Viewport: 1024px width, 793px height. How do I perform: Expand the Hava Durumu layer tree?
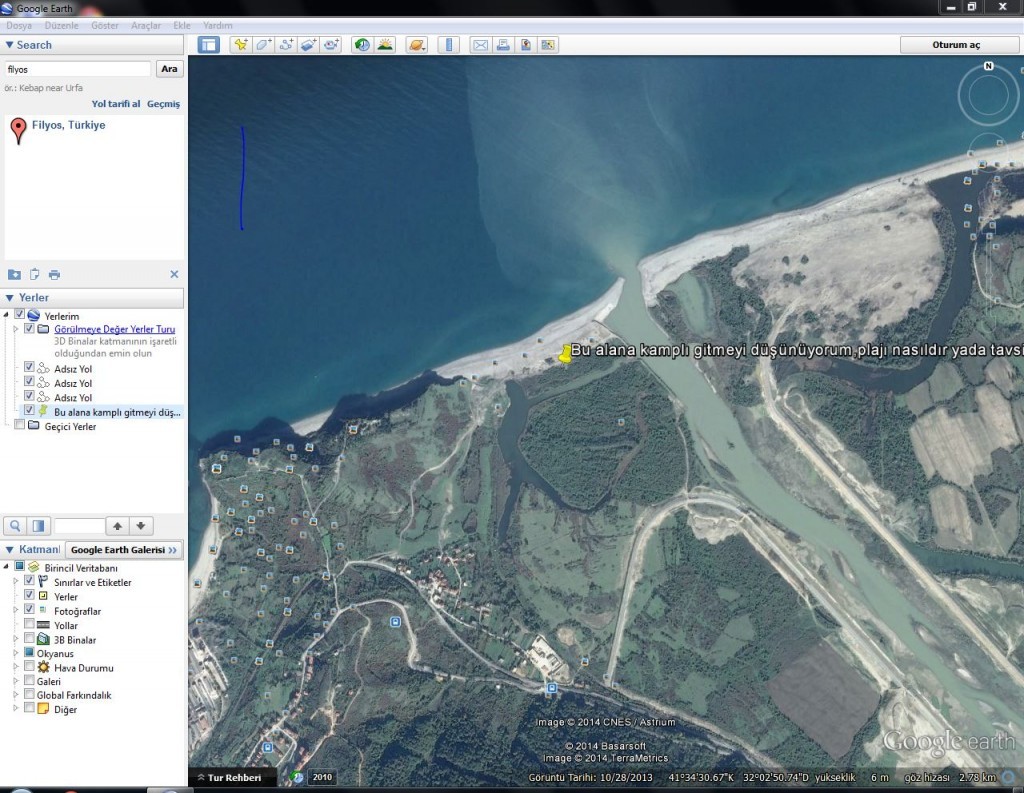coord(15,667)
